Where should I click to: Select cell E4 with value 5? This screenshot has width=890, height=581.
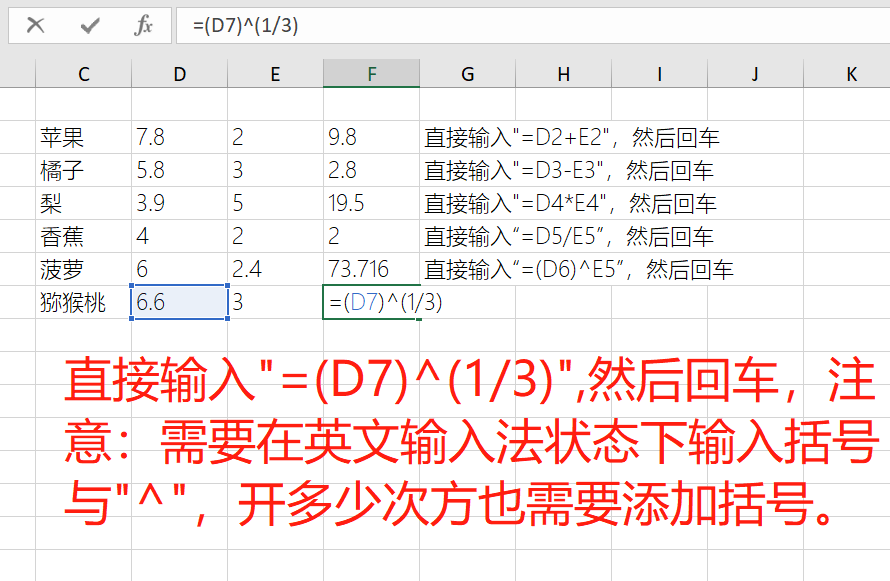pyautogui.click(x=275, y=203)
